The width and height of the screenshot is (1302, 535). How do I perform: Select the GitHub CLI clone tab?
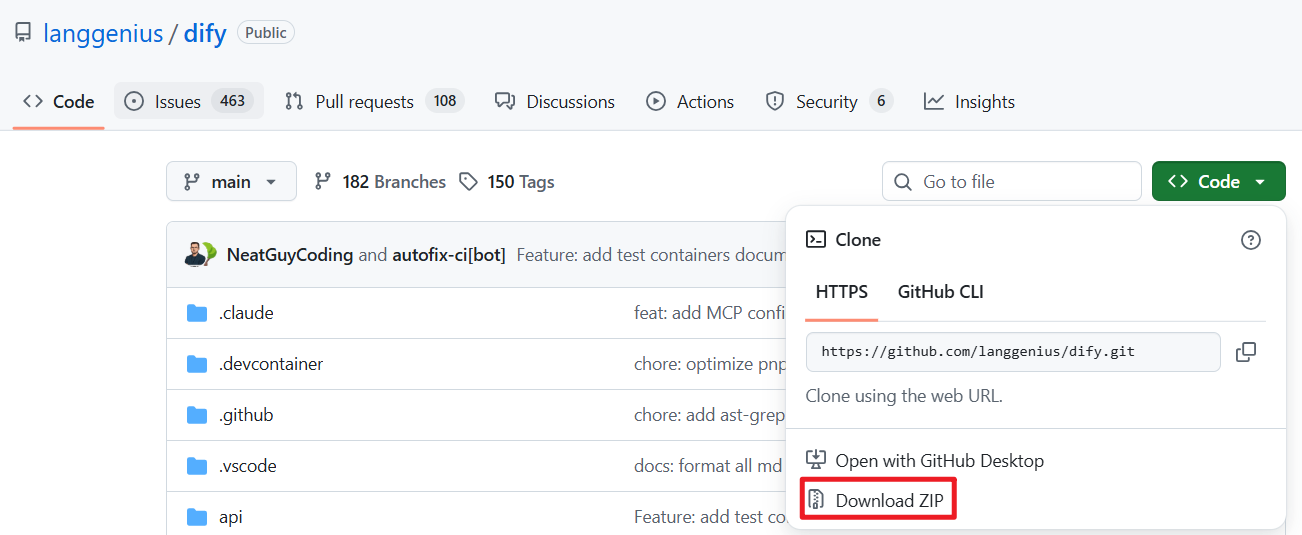[941, 293]
